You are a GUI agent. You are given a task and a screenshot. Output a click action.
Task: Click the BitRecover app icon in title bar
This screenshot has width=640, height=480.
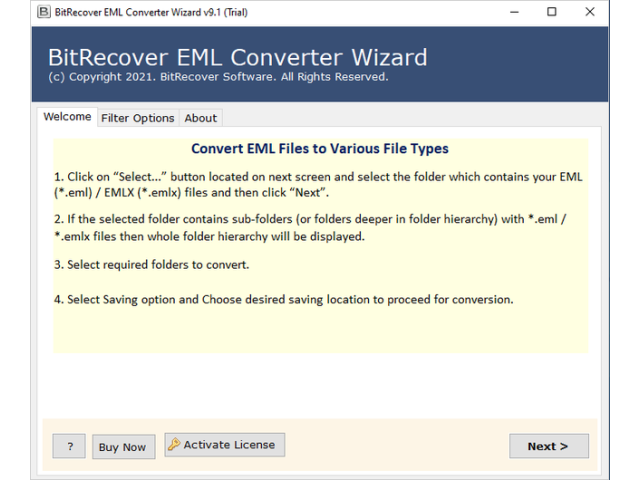[43, 12]
